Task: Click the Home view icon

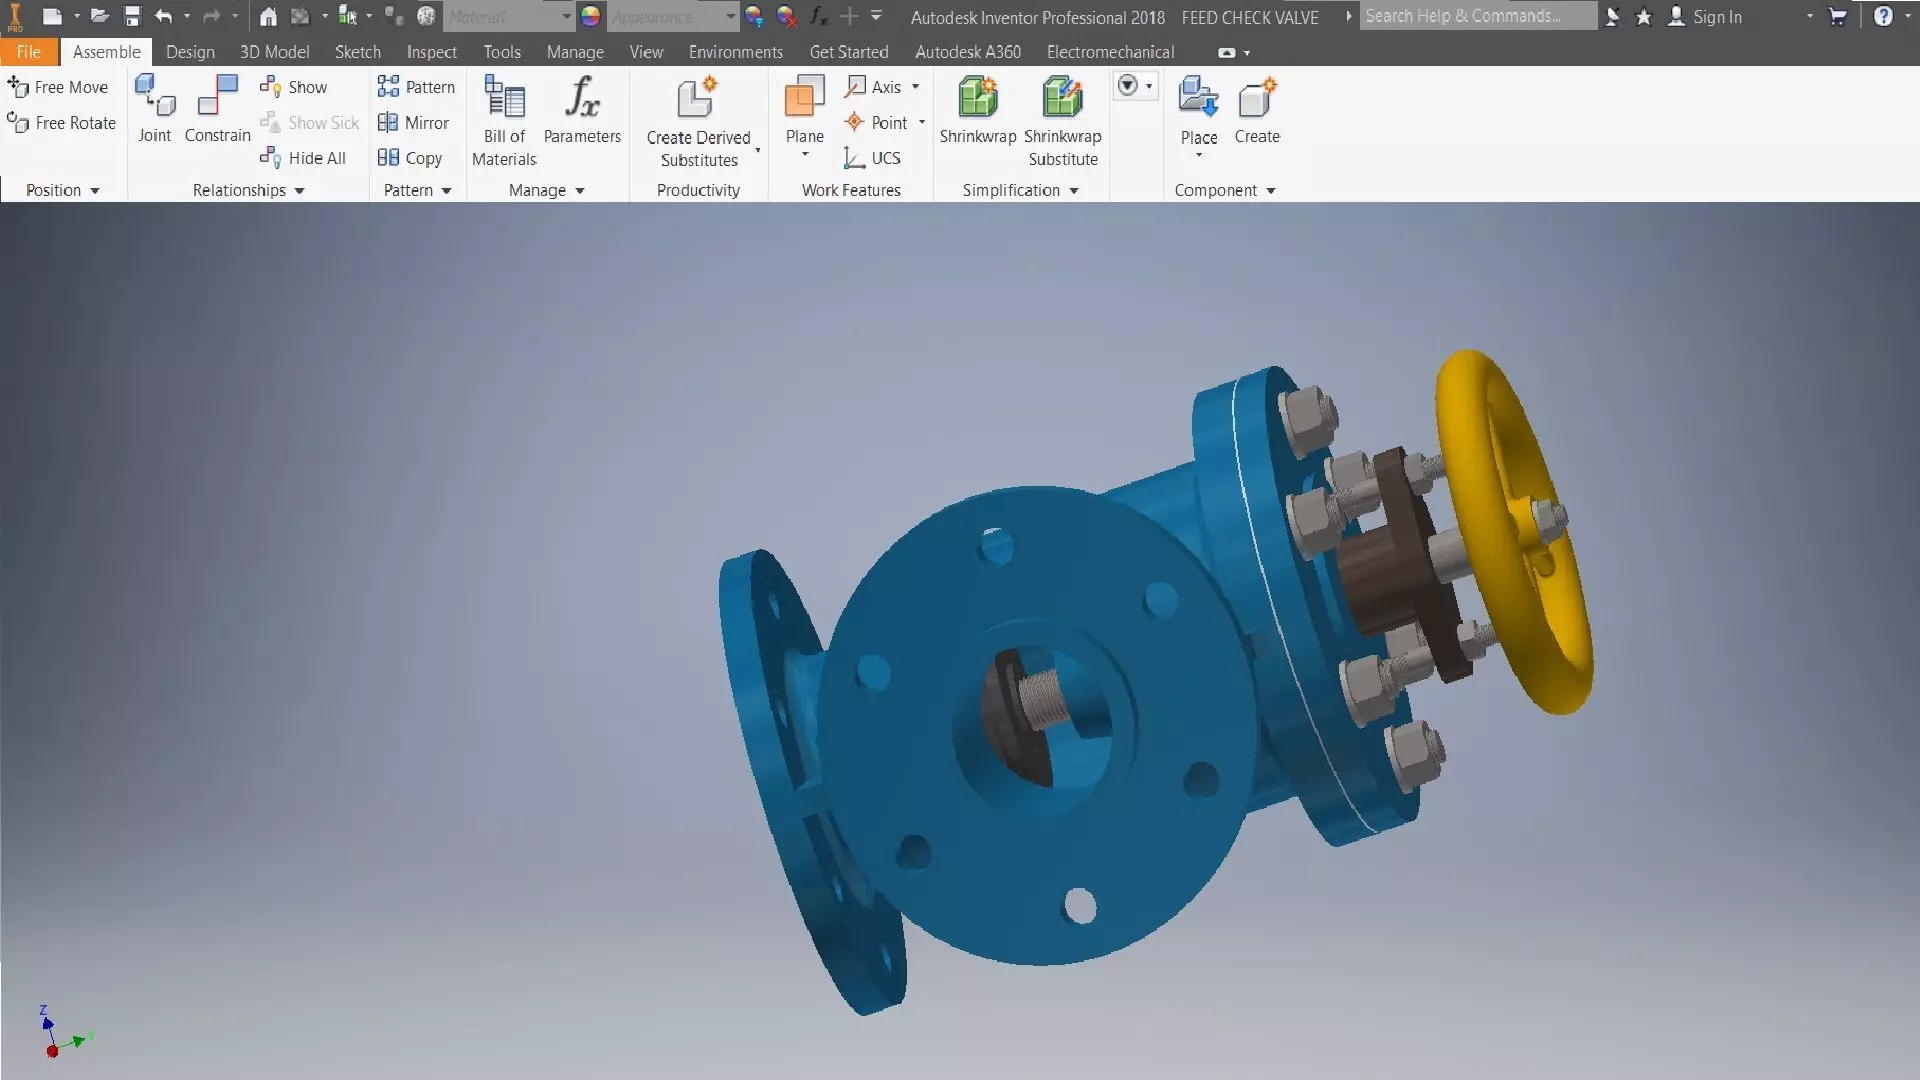Action: (268, 16)
